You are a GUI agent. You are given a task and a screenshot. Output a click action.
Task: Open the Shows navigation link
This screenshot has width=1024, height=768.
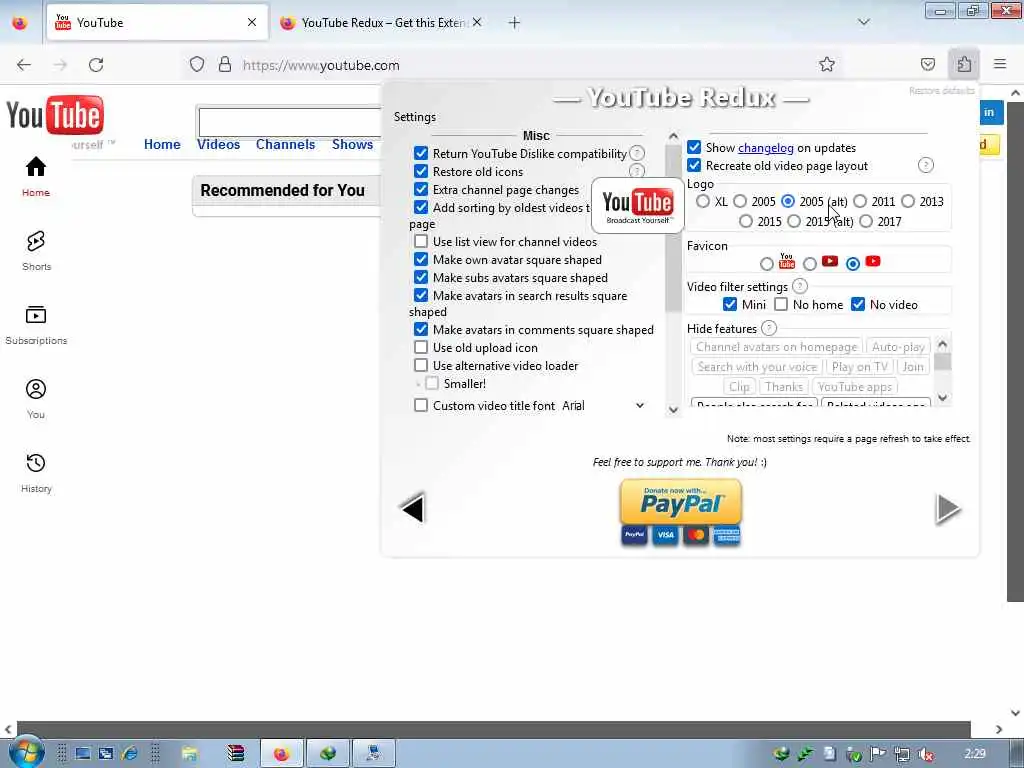tap(352, 144)
